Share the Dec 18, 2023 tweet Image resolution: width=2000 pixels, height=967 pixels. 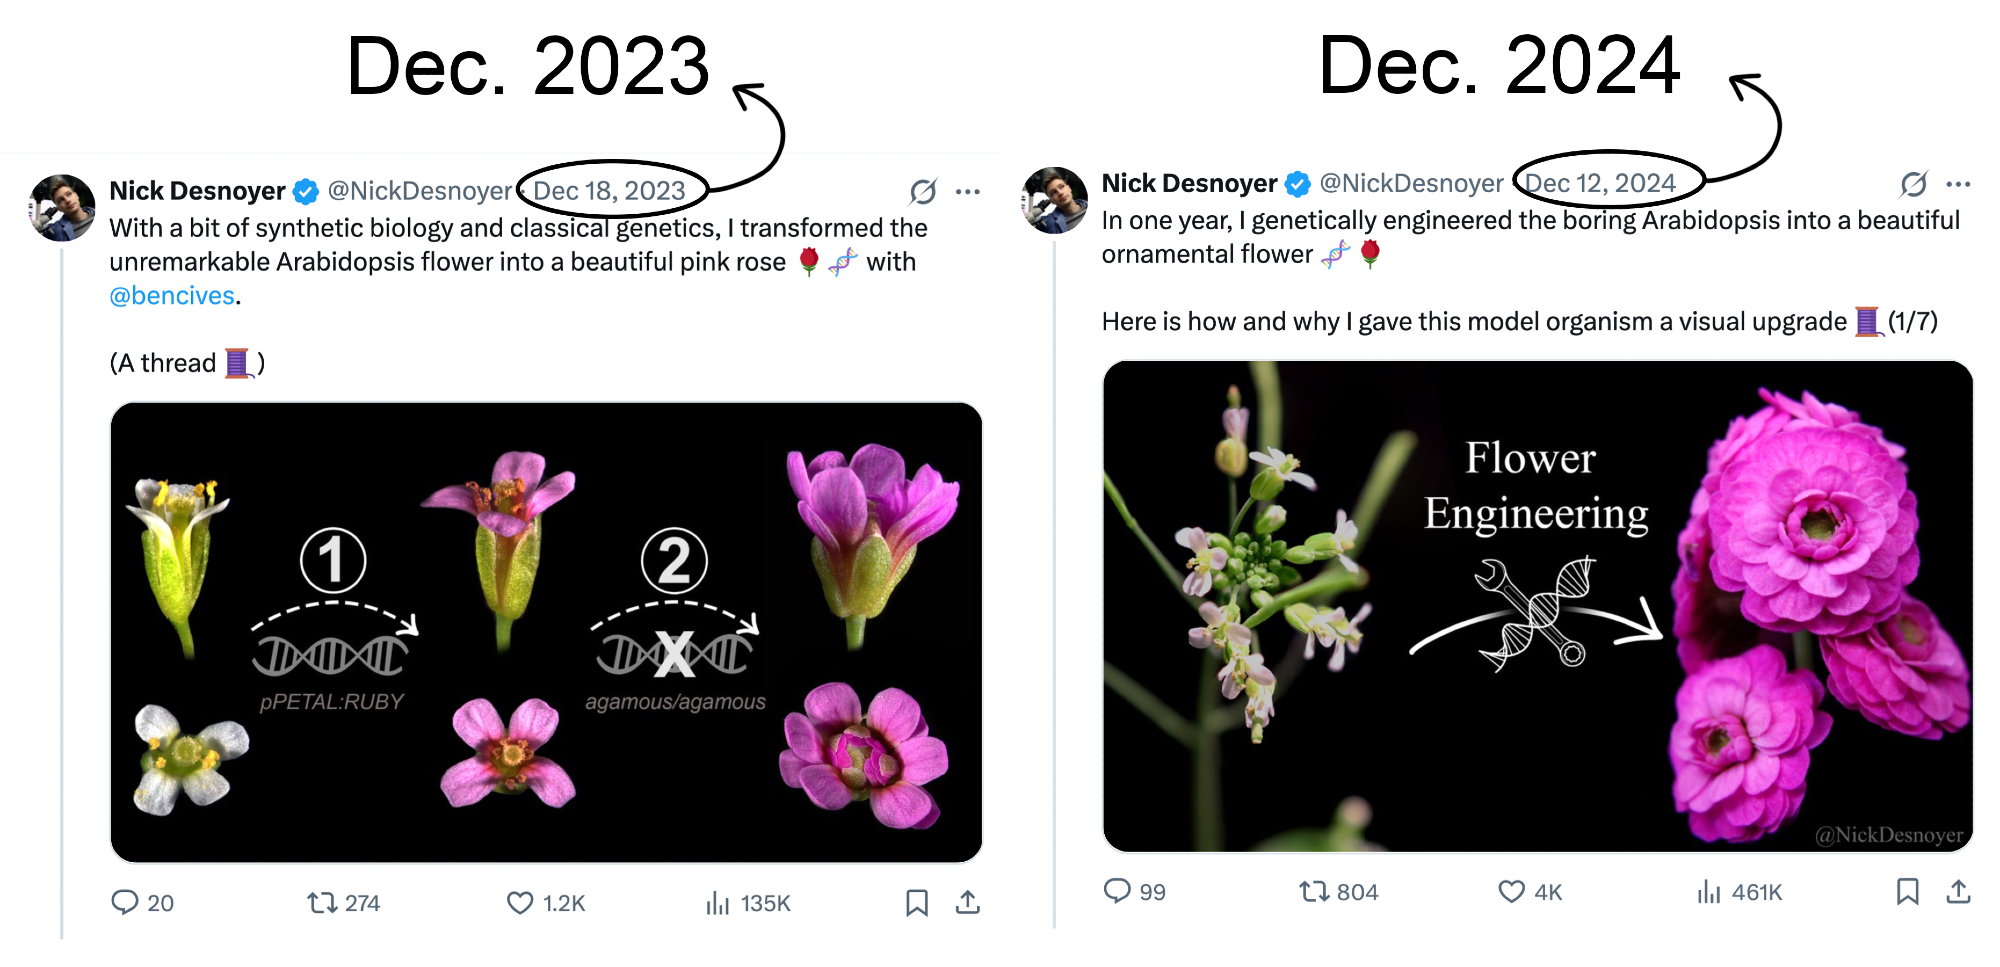[x=967, y=903]
